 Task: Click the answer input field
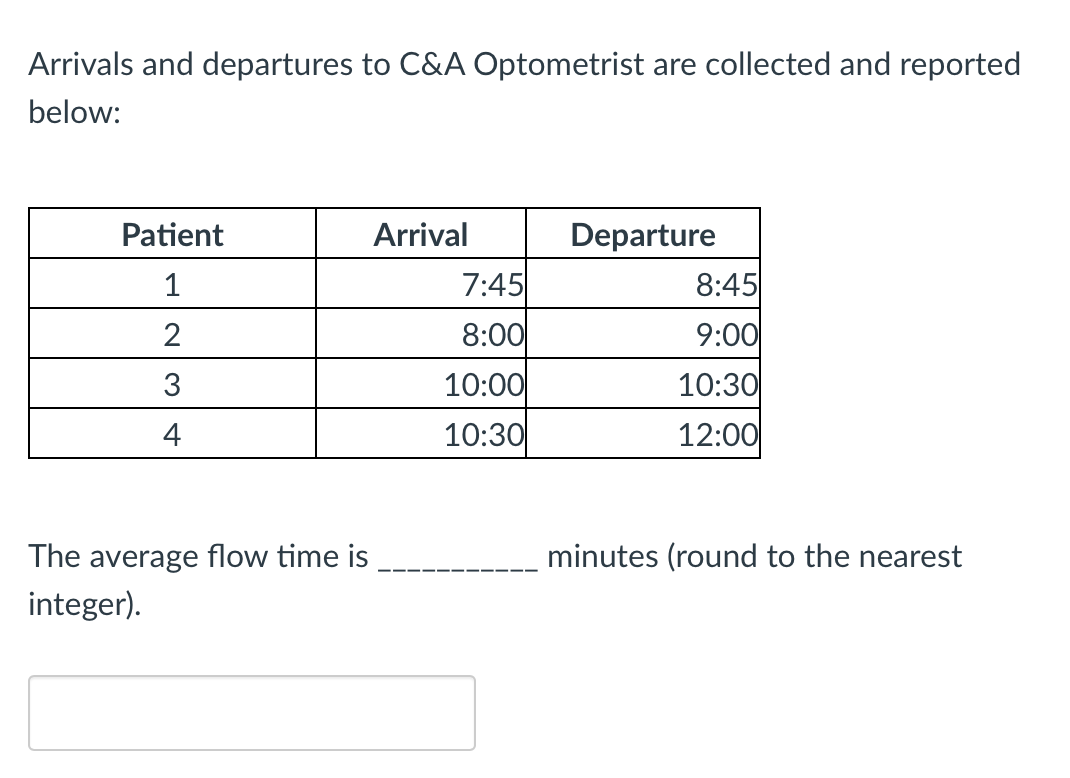coord(250,712)
